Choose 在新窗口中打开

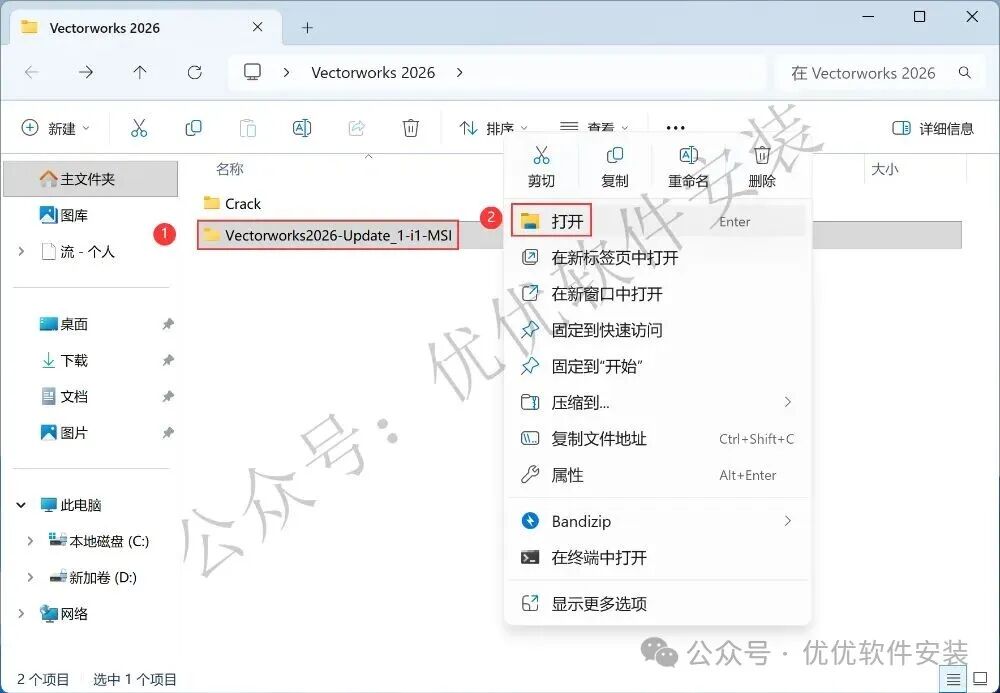pos(658,294)
